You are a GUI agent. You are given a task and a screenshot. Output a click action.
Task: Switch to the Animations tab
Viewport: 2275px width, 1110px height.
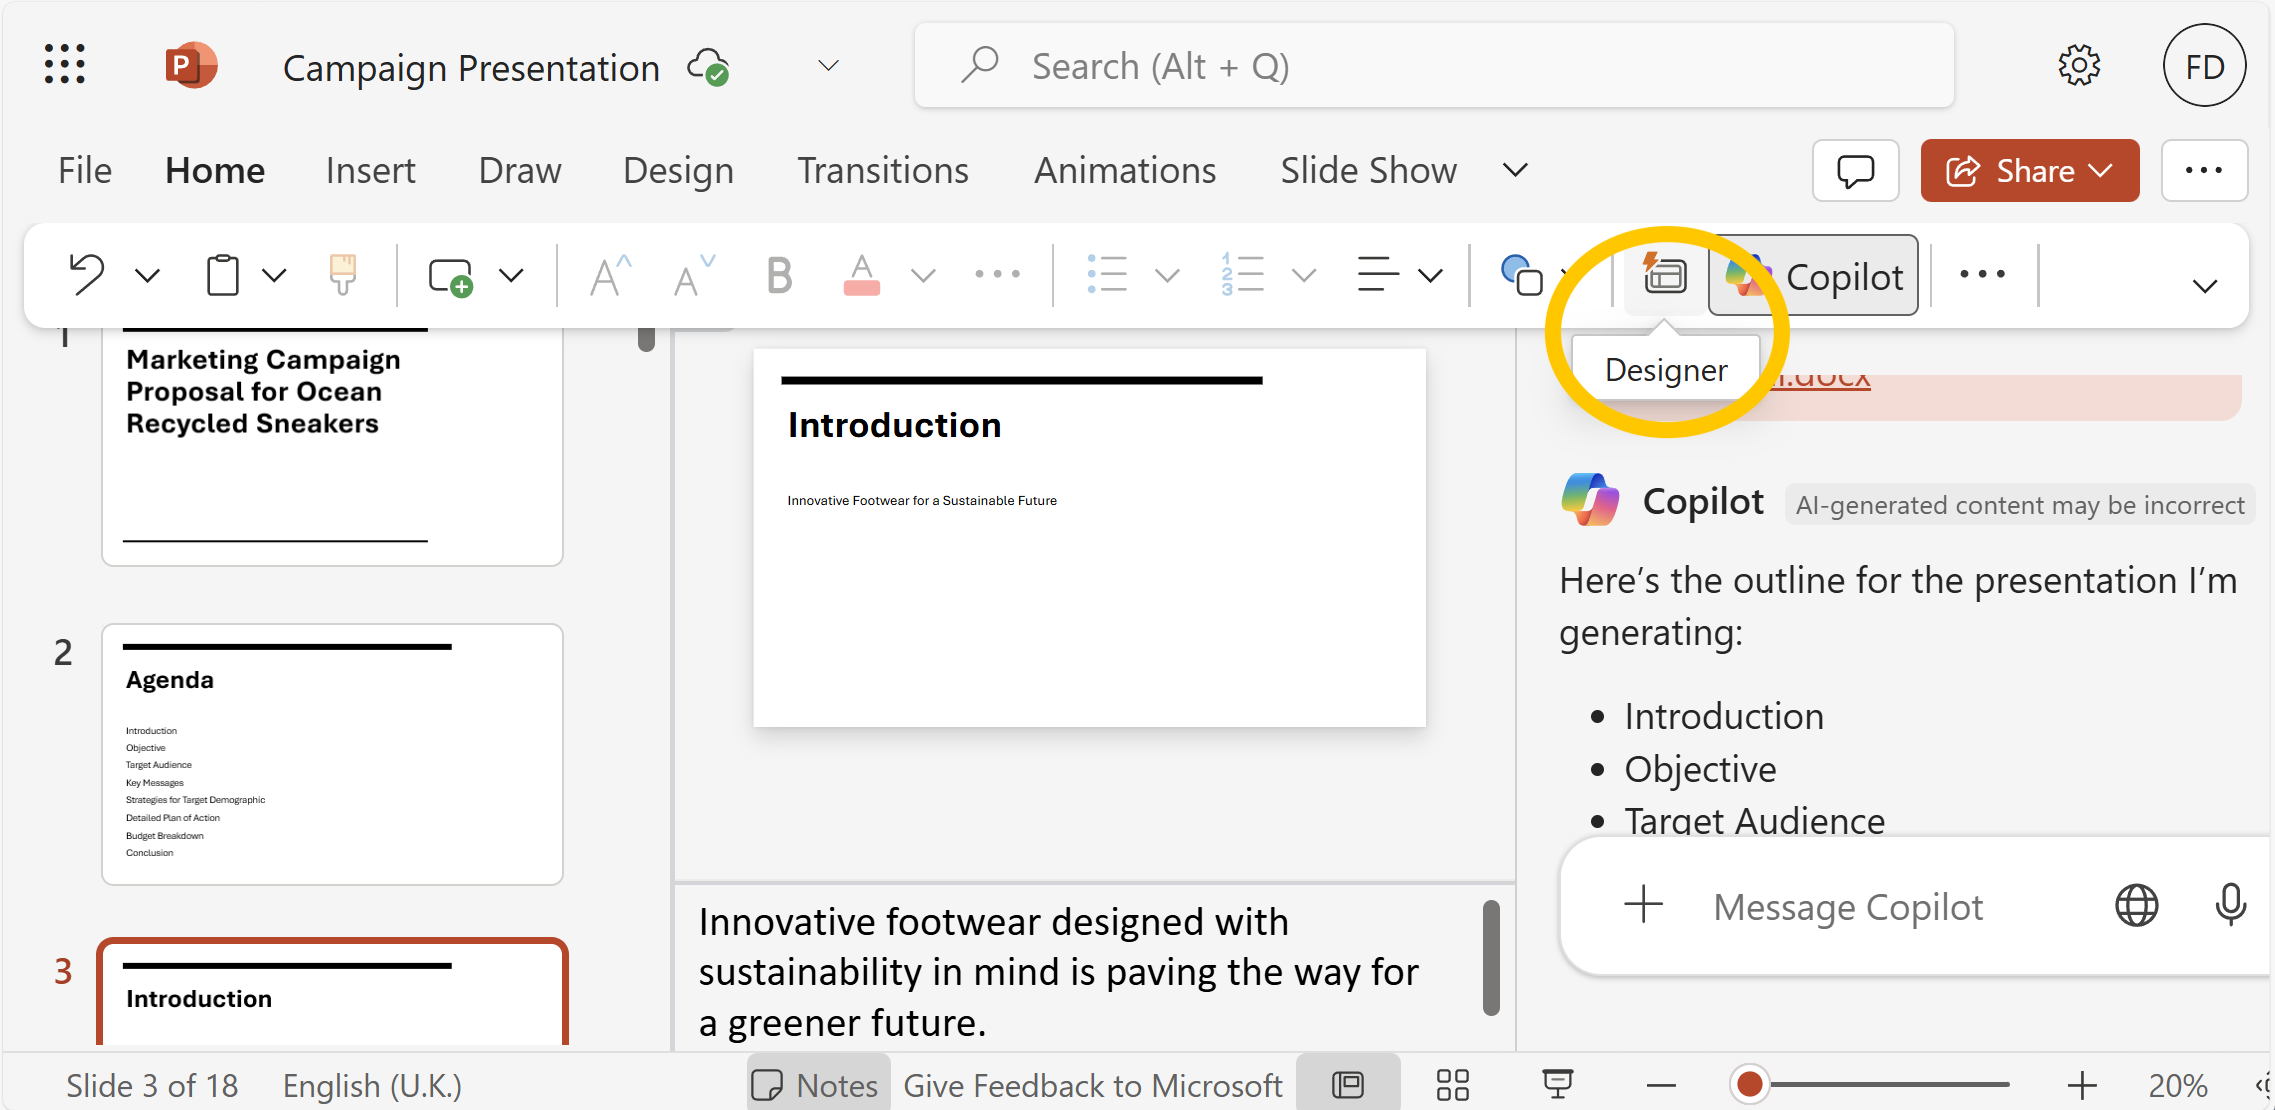1125,171
